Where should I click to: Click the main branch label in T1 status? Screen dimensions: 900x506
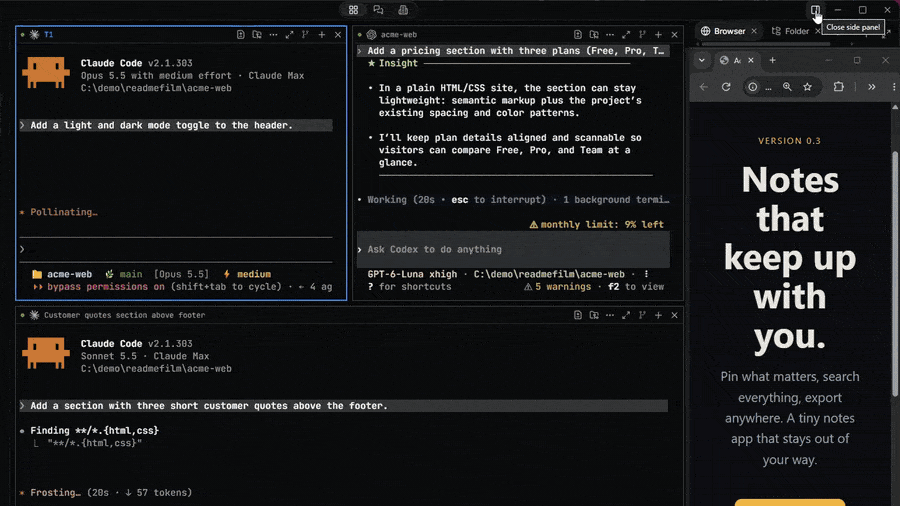point(124,274)
